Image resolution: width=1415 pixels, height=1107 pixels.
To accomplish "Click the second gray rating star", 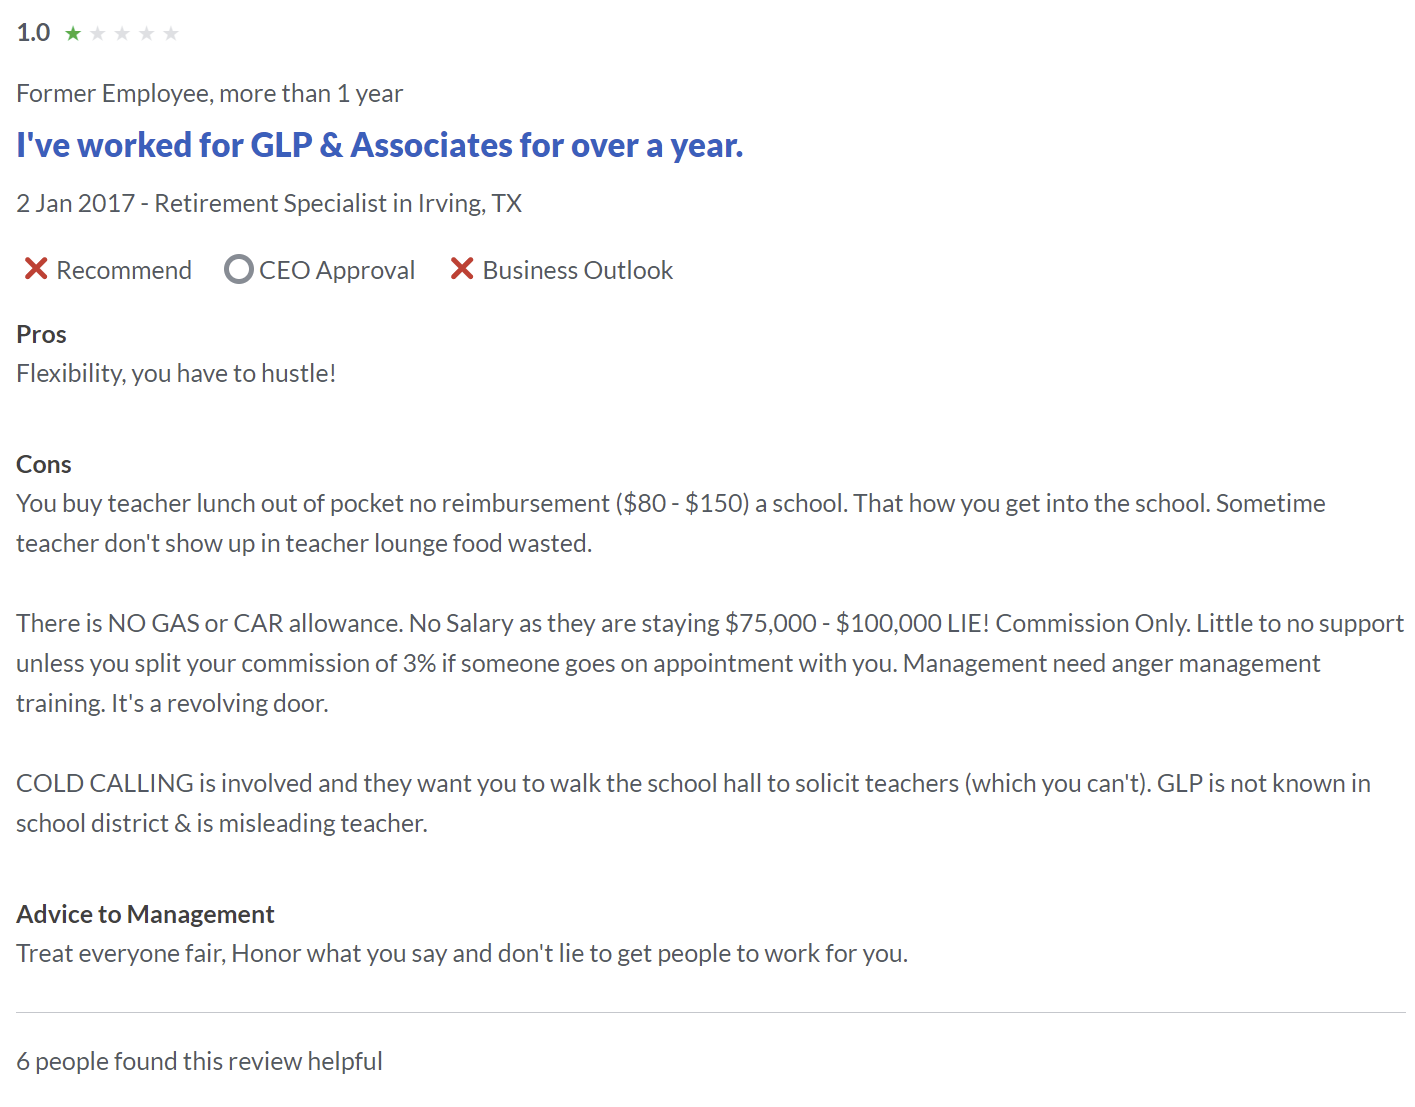I will click(x=98, y=34).
